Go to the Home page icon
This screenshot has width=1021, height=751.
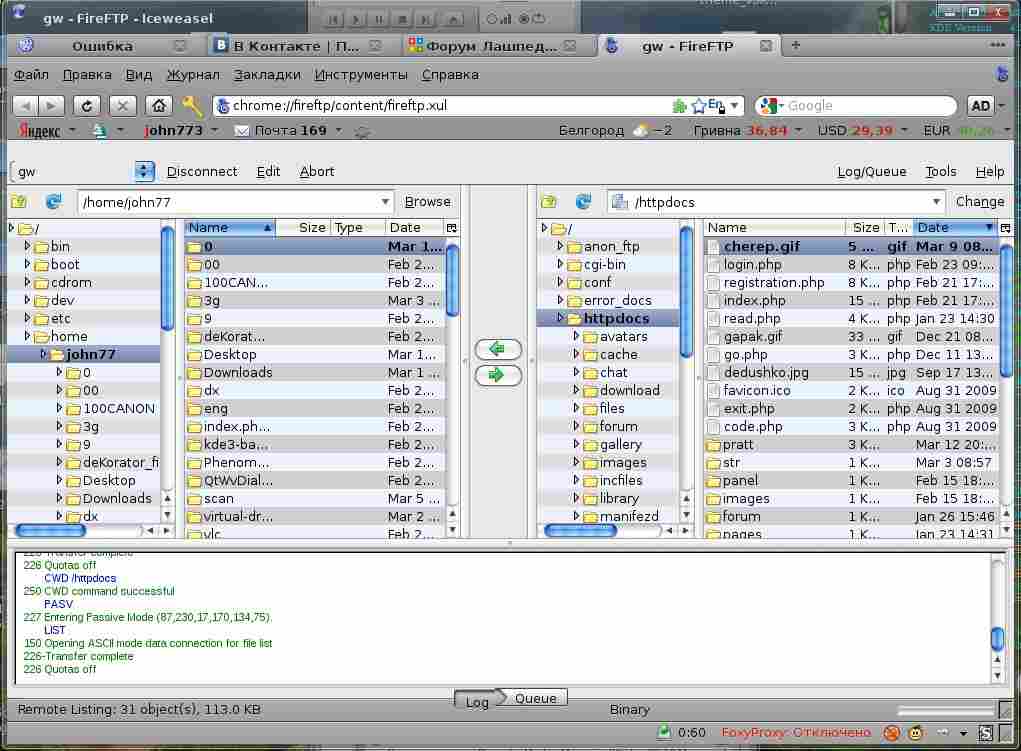click(x=158, y=106)
